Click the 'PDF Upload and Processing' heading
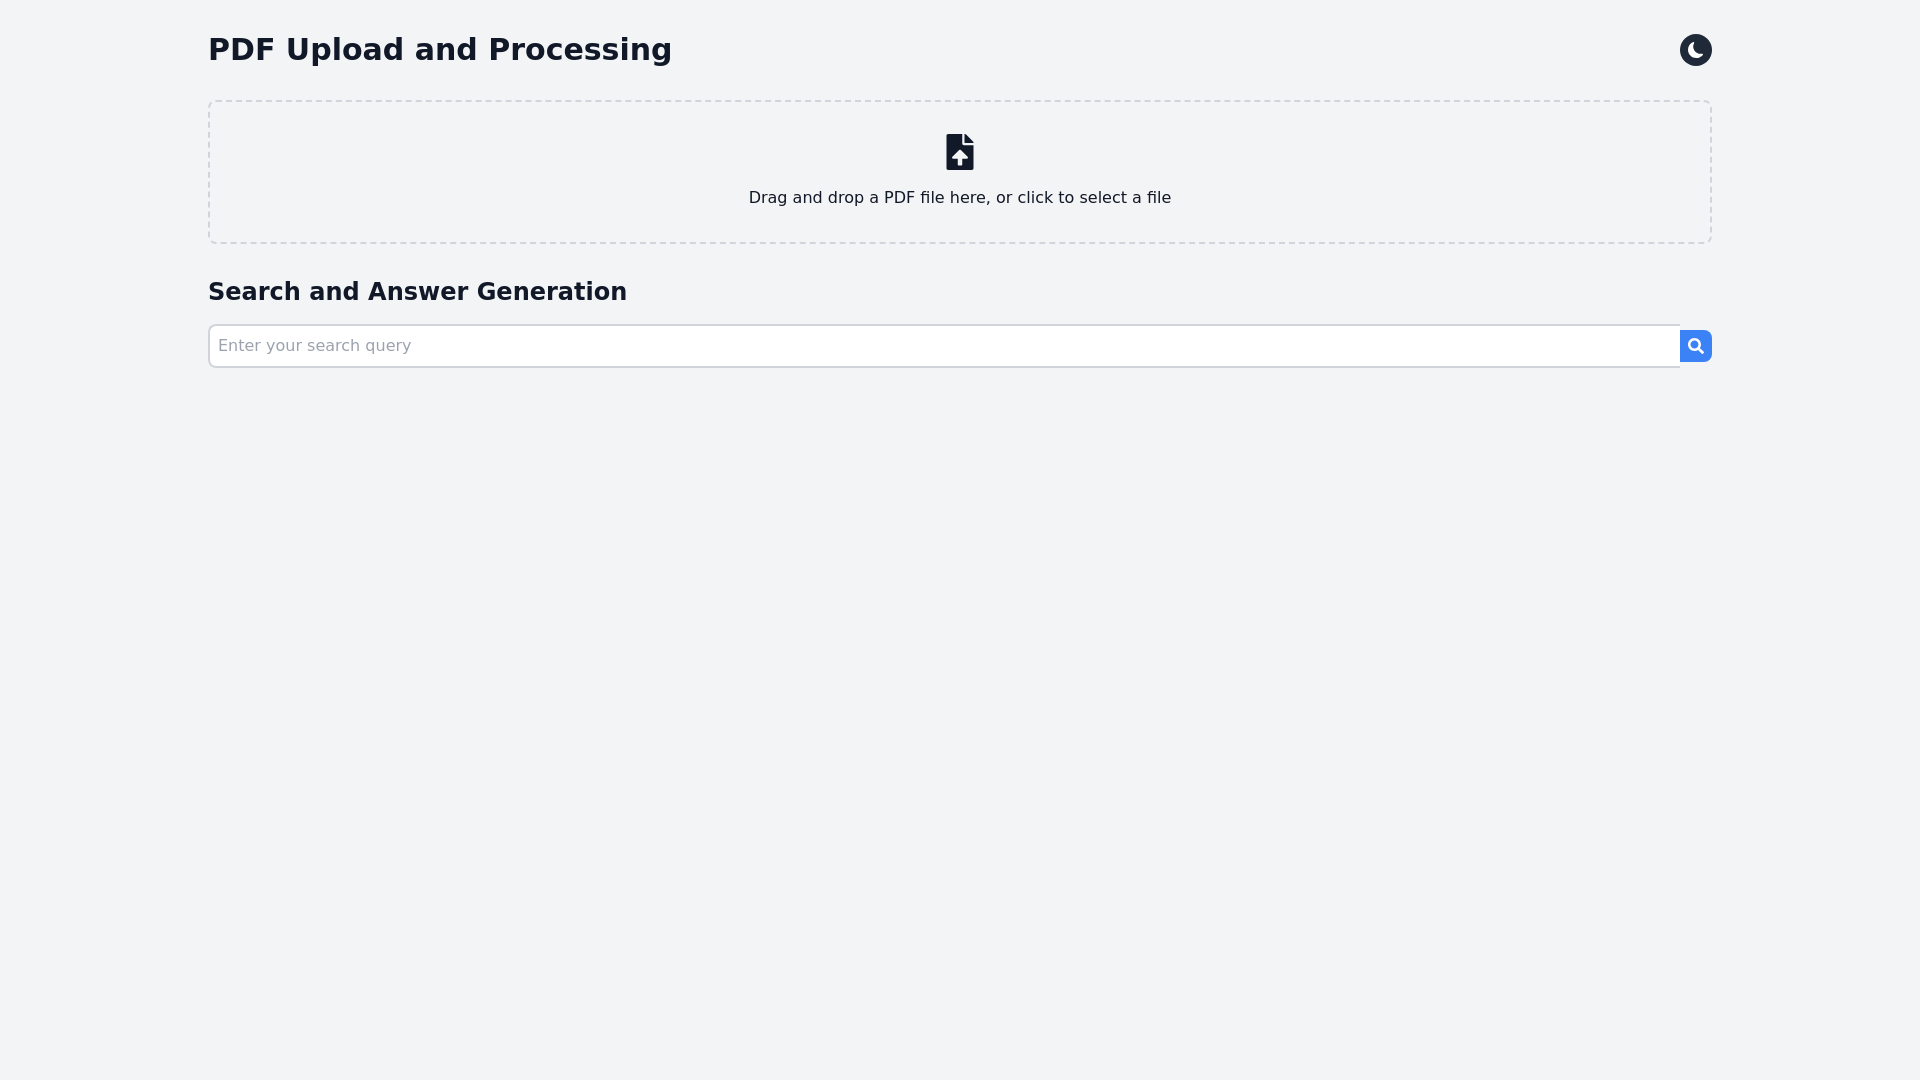 [439, 50]
